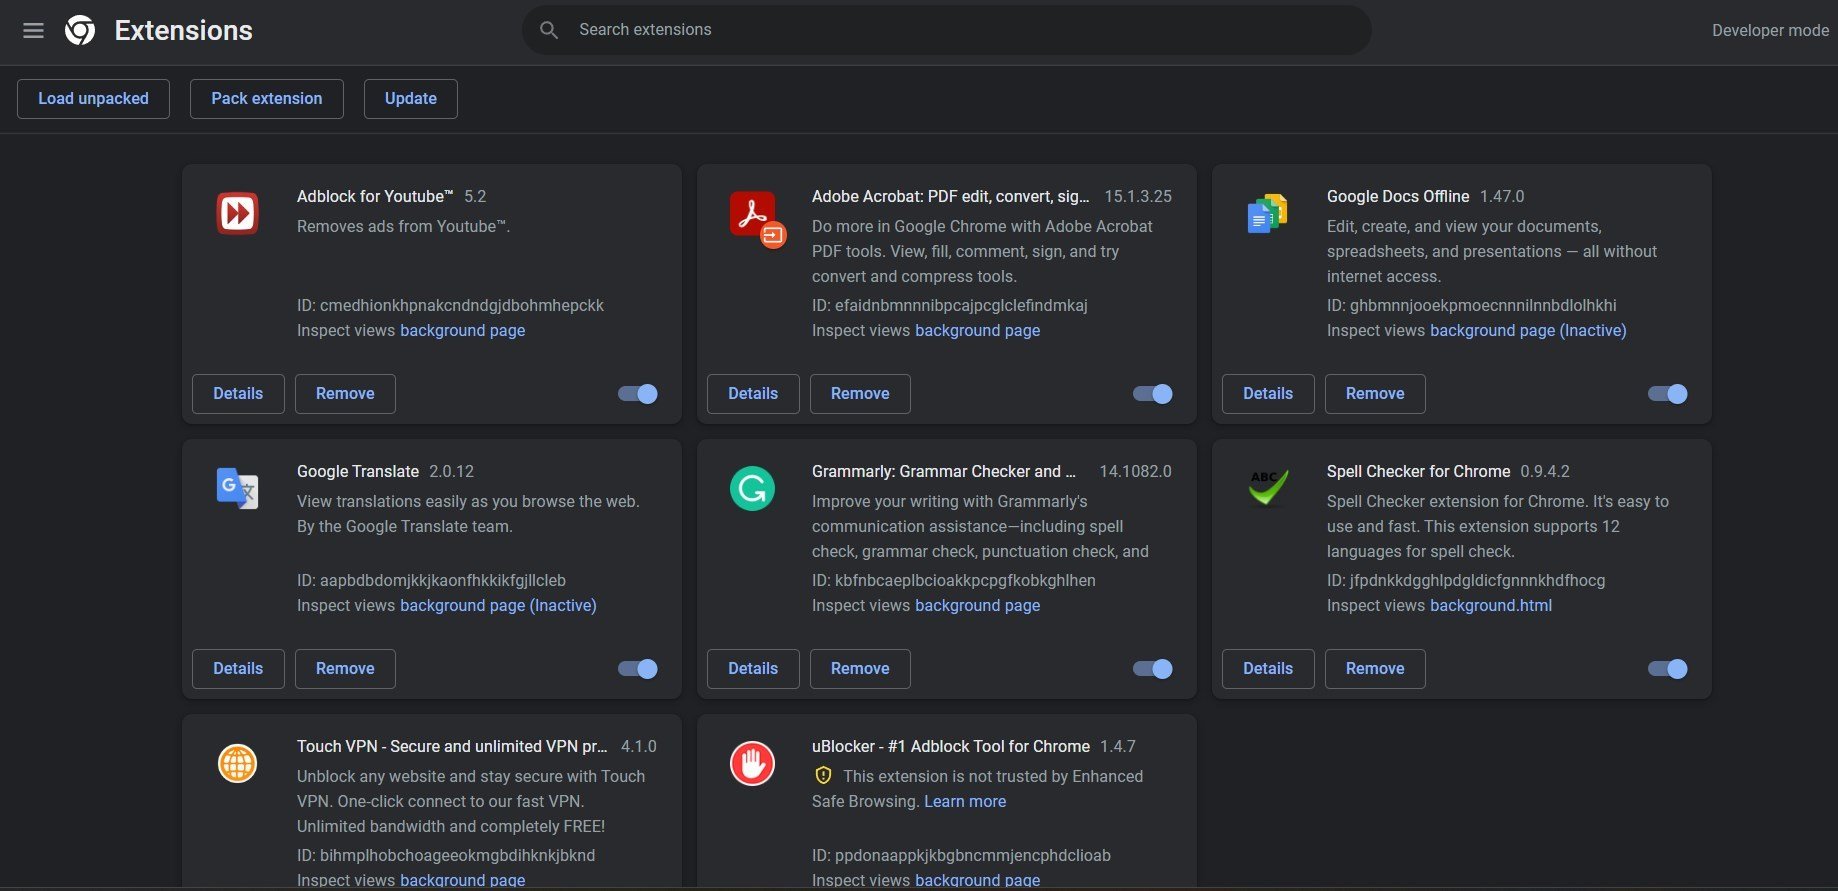Open Details for Adblock for Youtube

[238, 394]
